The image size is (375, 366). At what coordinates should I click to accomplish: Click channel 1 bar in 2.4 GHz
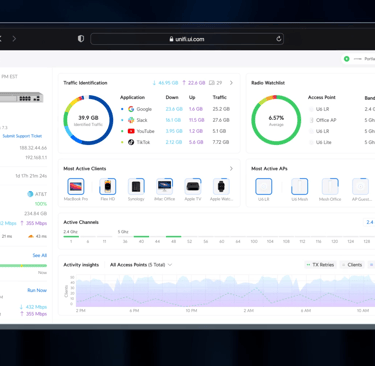click(x=71, y=236)
